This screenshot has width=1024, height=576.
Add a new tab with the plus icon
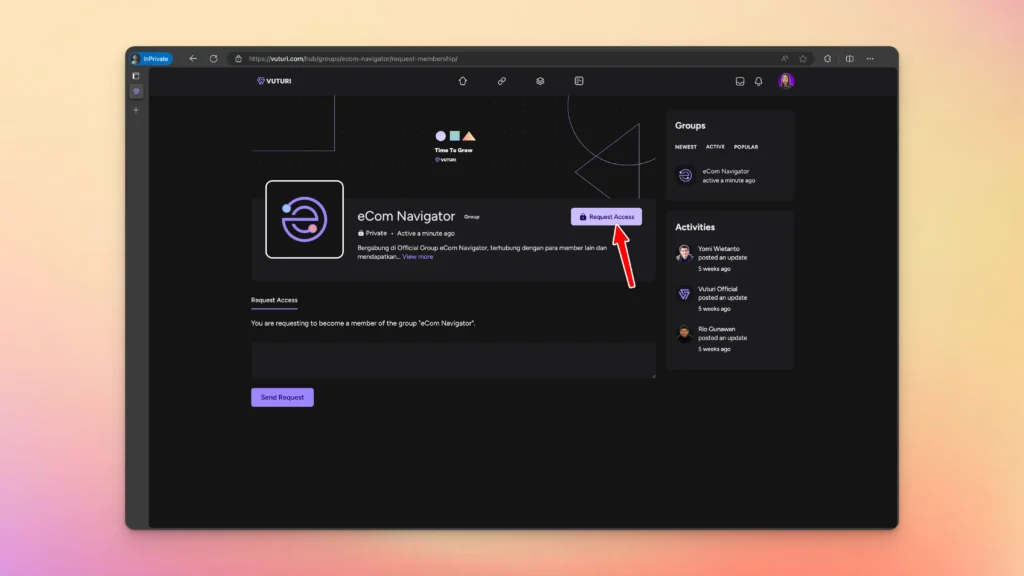(x=136, y=110)
